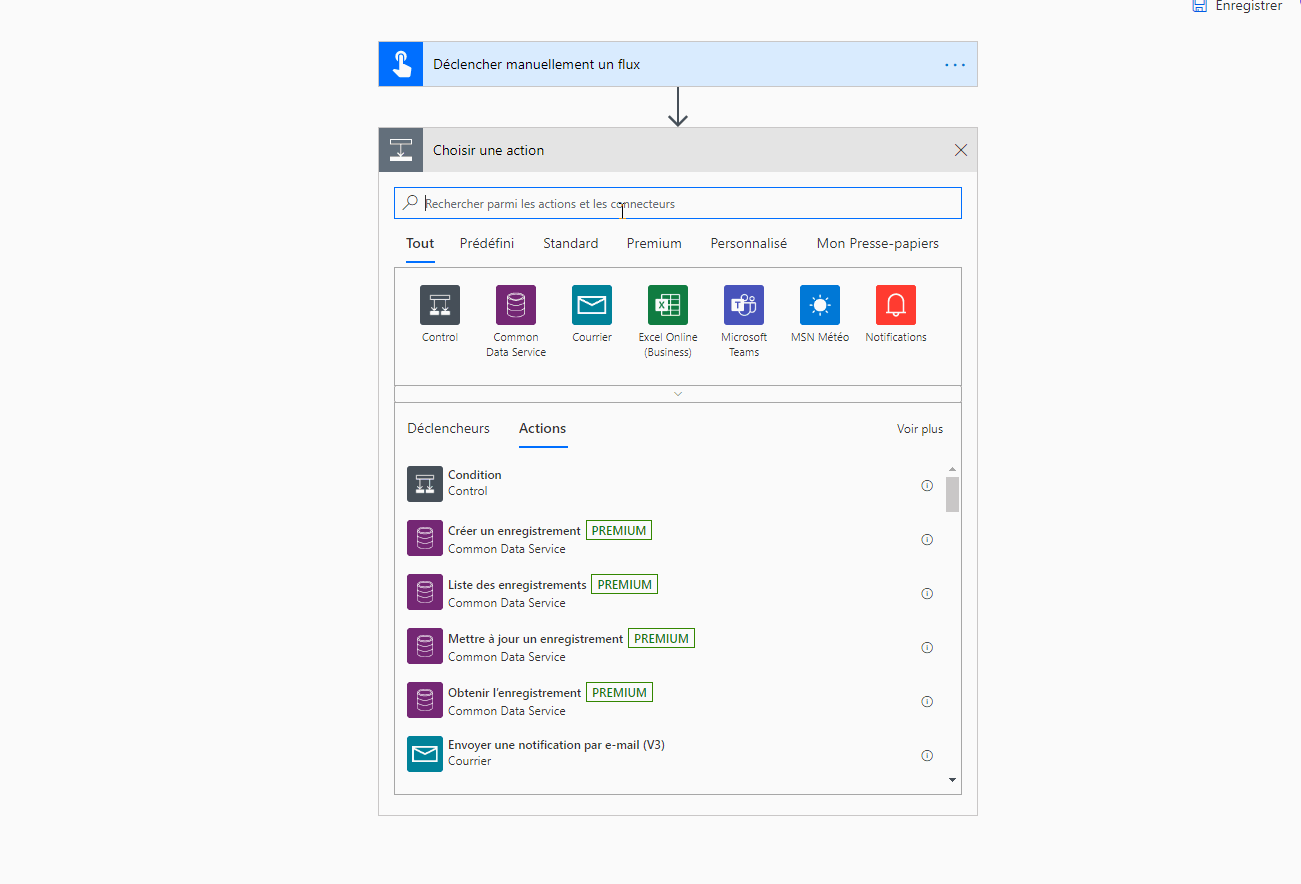The image size is (1301, 884).
Task: Switch to the Premium tab
Action: pos(654,243)
